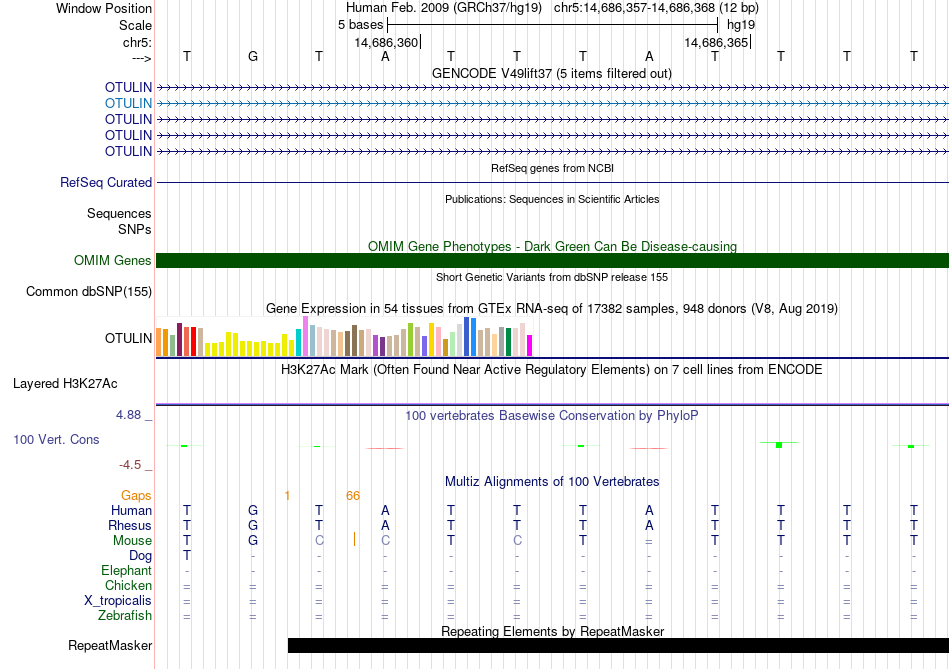950x669 pixels.
Task: Select the X_tropicalis species row label
Action: click(x=118, y=601)
